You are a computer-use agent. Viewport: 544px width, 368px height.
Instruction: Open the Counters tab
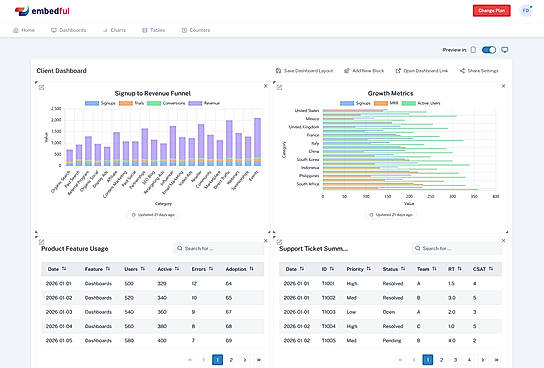coord(196,30)
